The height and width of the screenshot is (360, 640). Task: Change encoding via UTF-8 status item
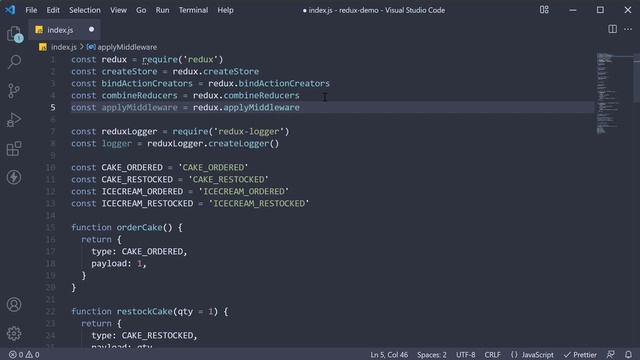coord(465,354)
